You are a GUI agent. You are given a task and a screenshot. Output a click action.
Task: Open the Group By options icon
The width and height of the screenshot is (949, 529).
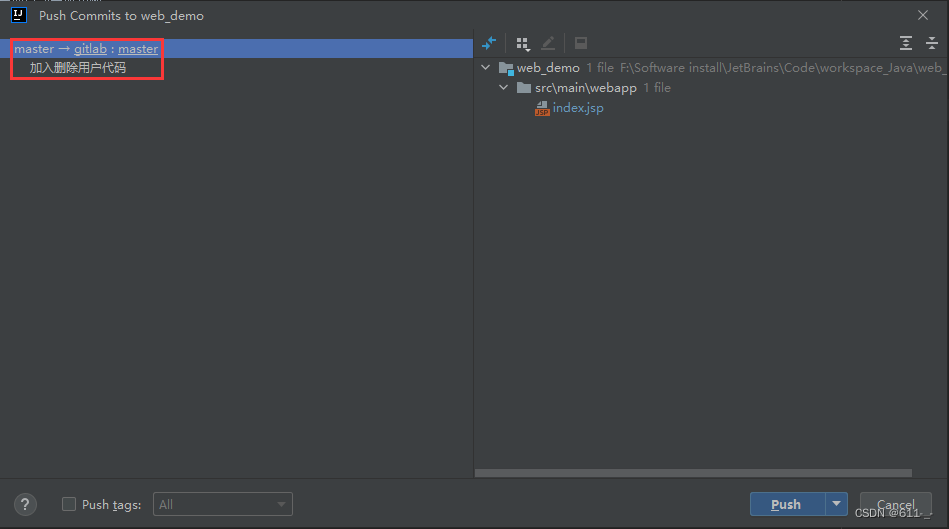[x=523, y=43]
